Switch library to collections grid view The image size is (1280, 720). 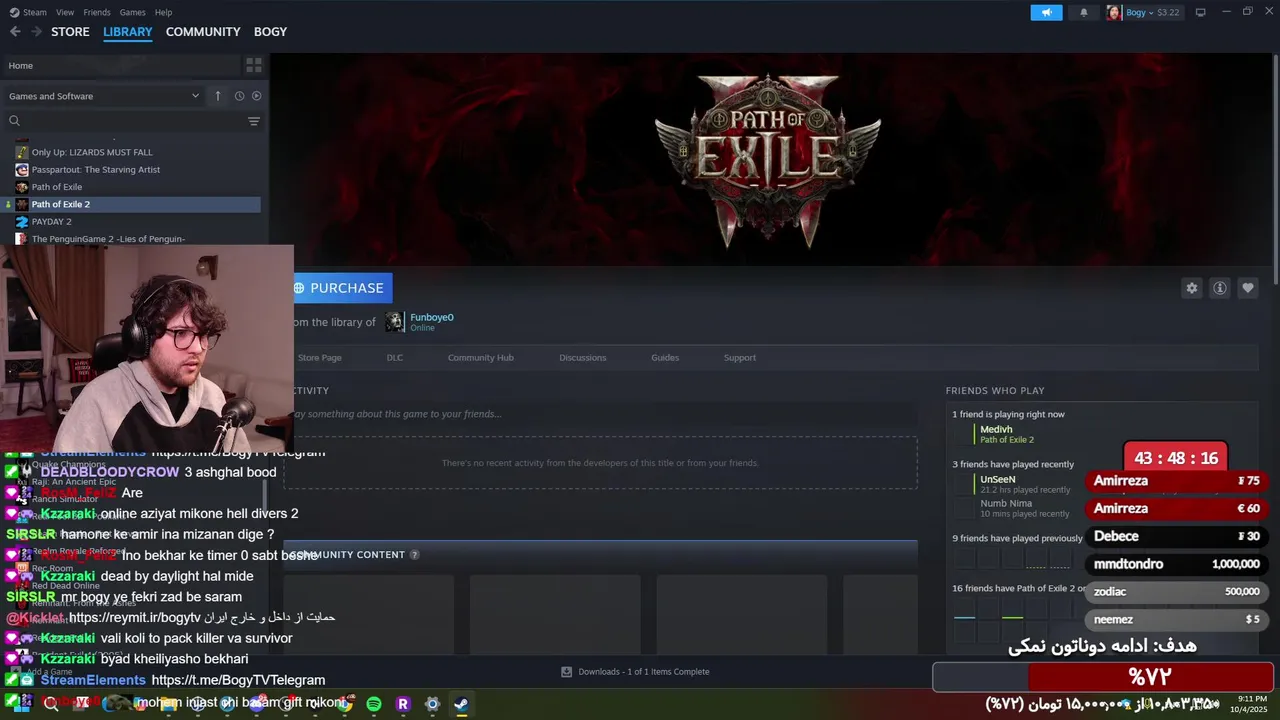(254, 65)
